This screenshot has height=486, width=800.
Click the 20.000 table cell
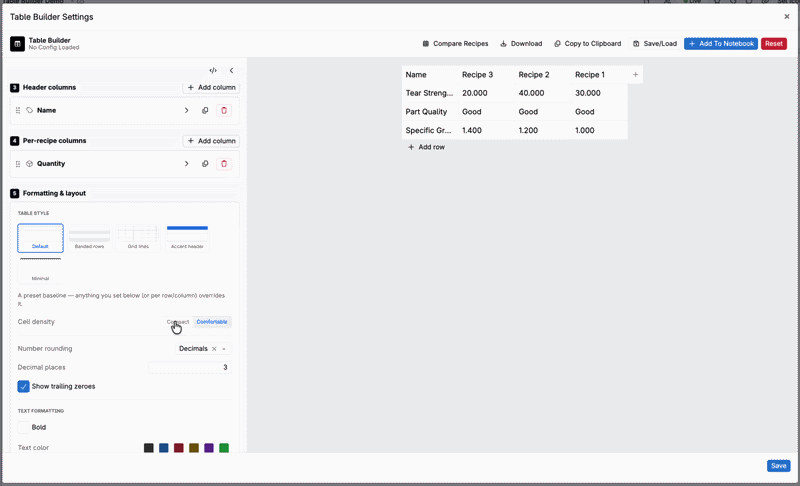pyautogui.click(x=486, y=93)
